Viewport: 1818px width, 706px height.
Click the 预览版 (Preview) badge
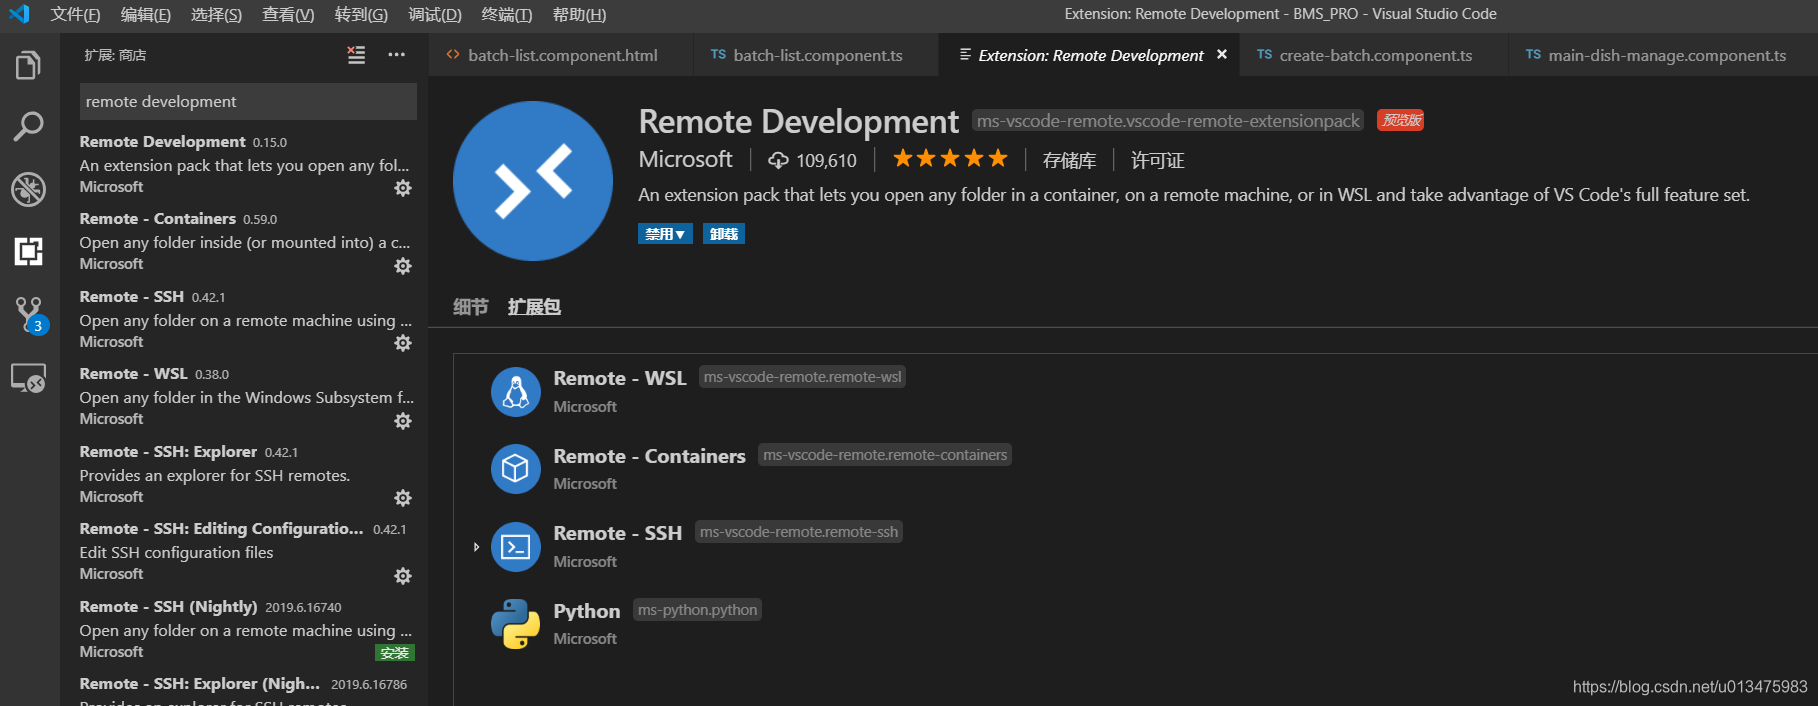click(x=1401, y=120)
